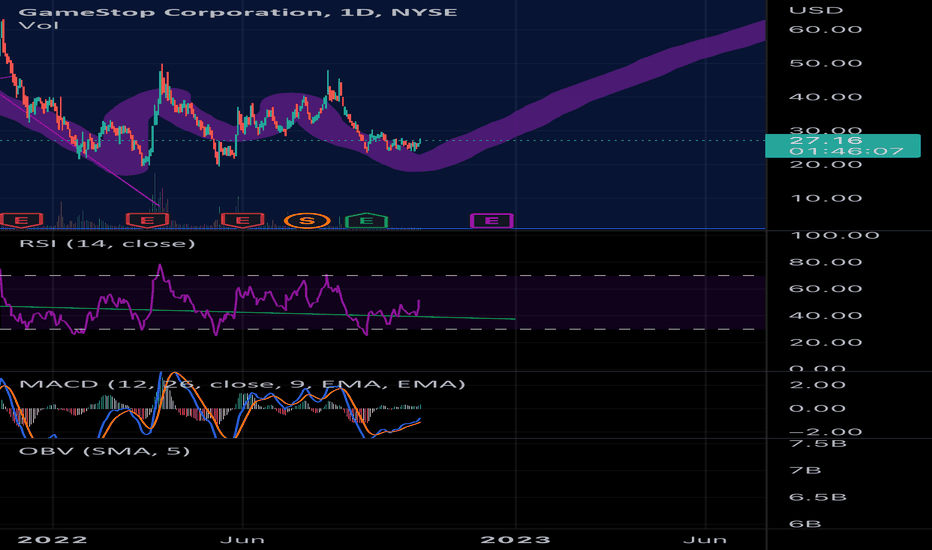Click the 01:46:07 bar countdown timer

[x=846, y=152]
